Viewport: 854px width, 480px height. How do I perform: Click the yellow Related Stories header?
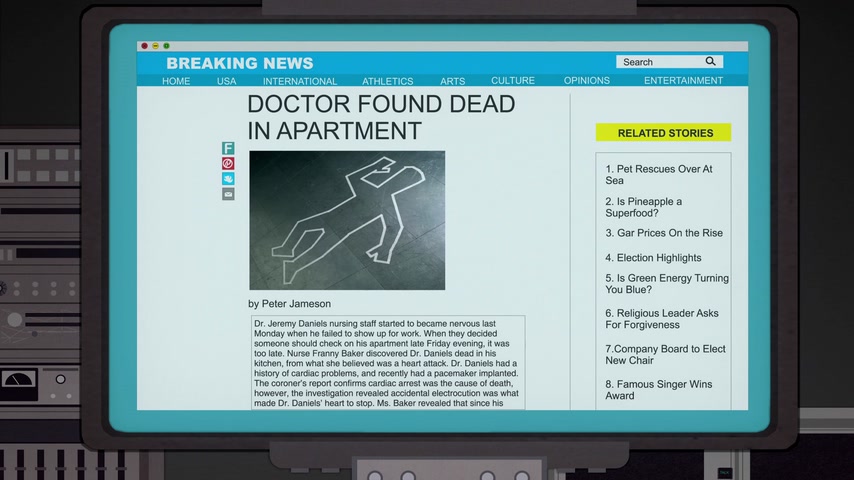pos(664,132)
